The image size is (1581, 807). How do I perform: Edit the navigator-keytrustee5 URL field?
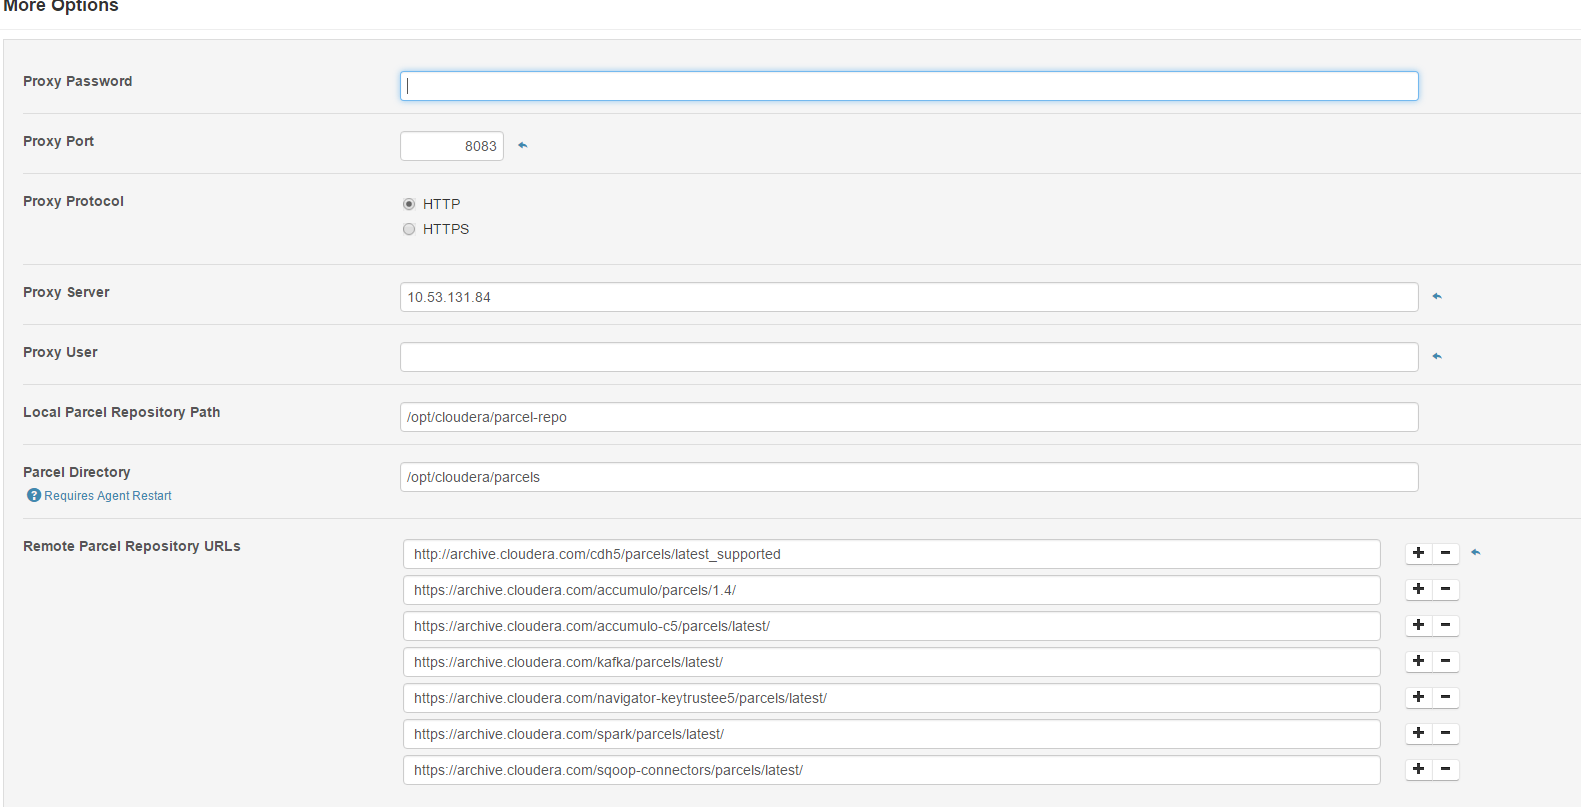pyautogui.click(x=892, y=698)
